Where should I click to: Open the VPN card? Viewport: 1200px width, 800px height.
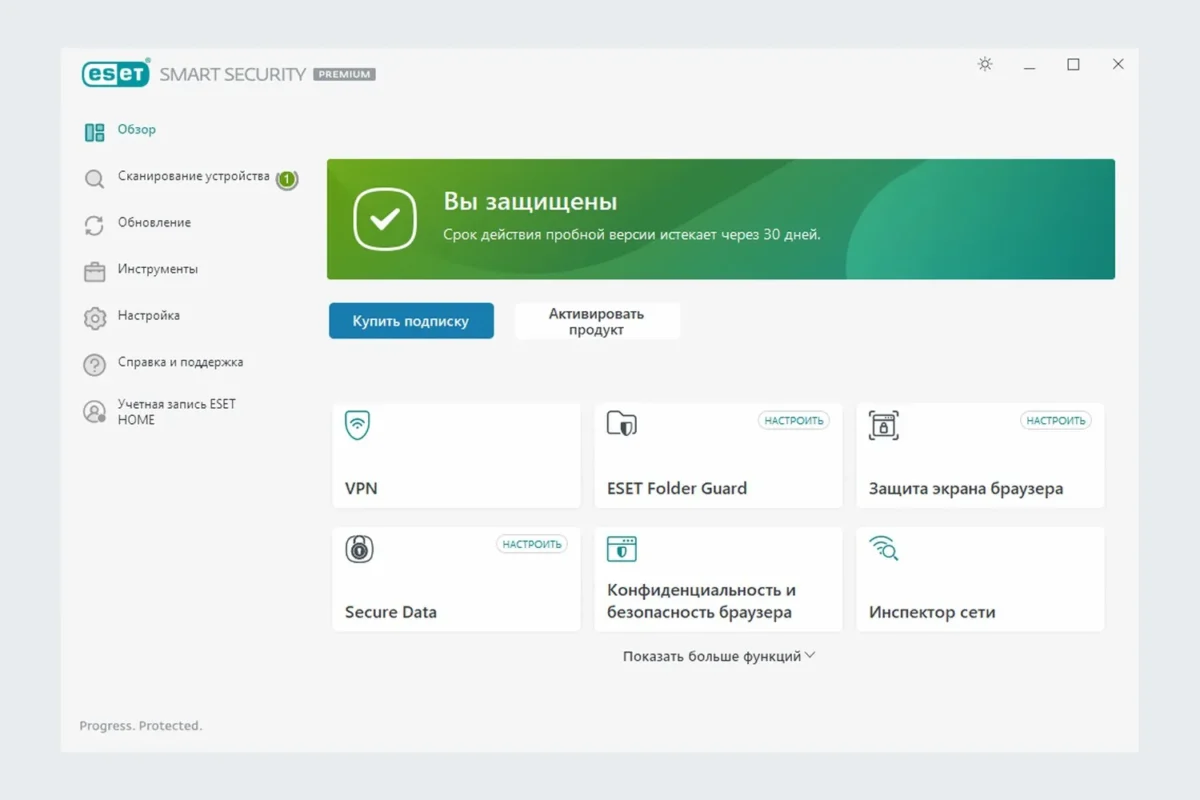tap(456, 456)
